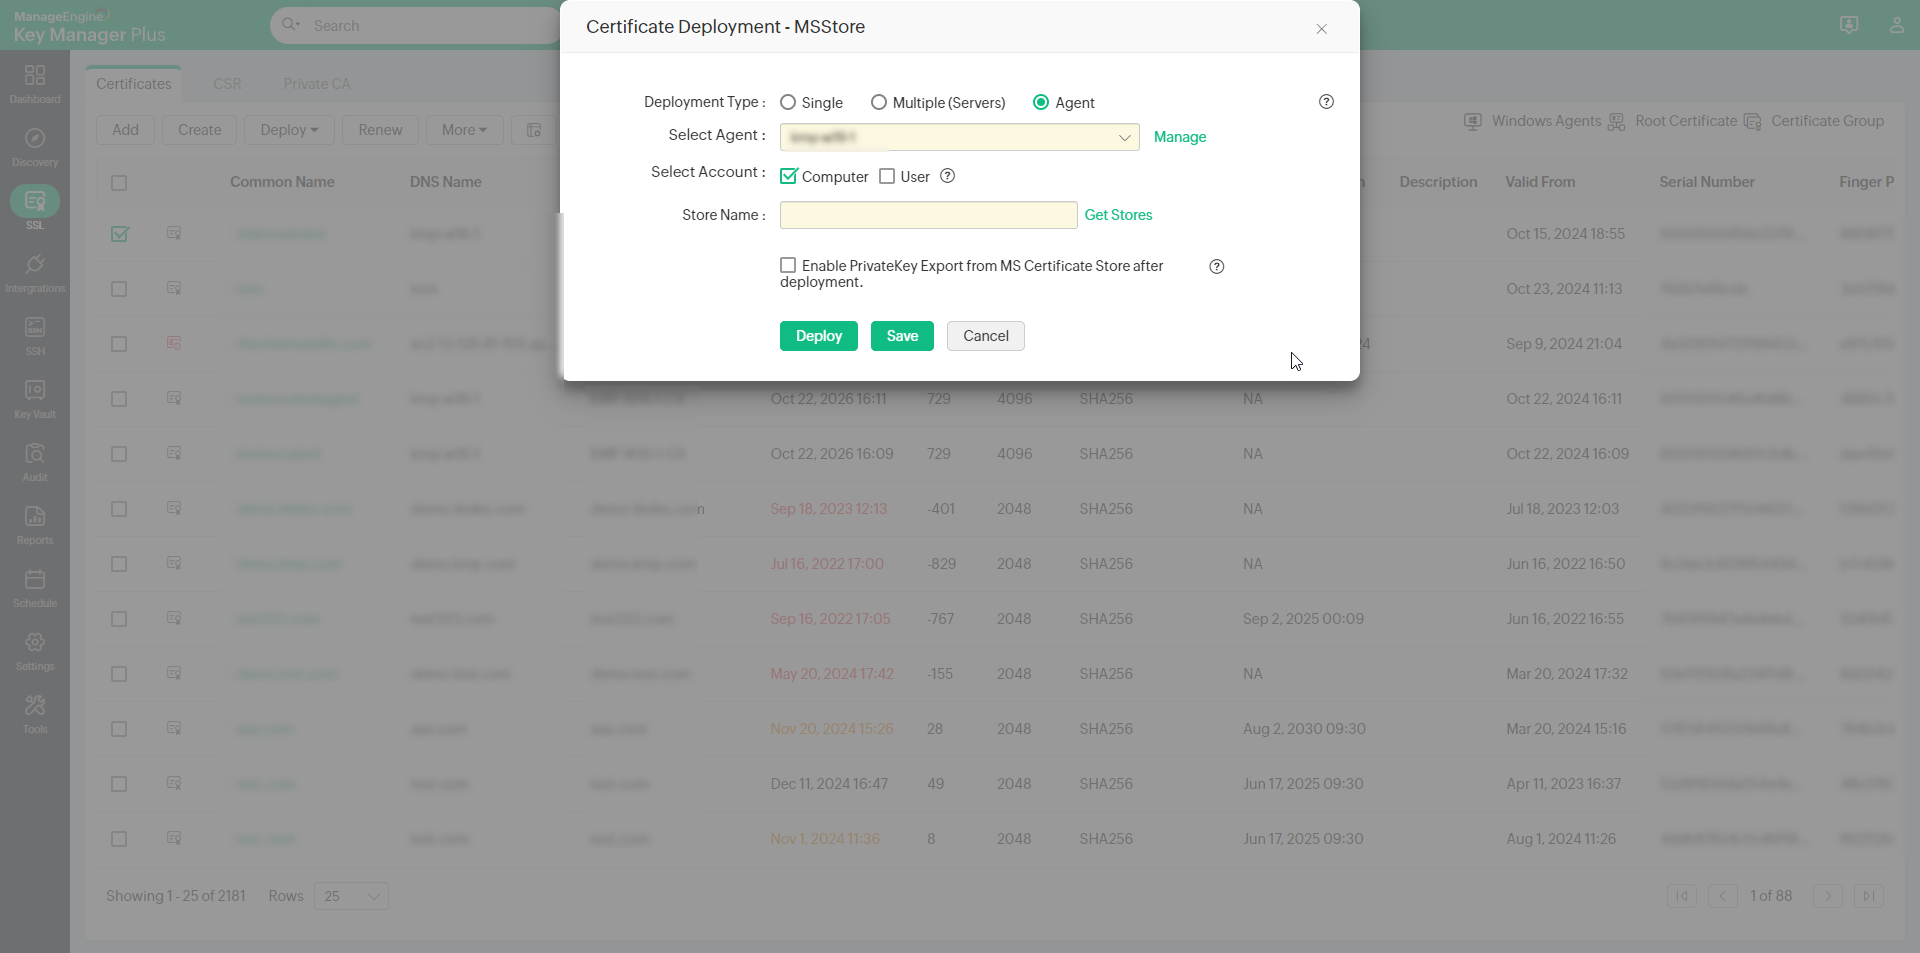Image resolution: width=1920 pixels, height=953 pixels.
Task: Click the Save button in the dialog
Action: [x=902, y=336]
